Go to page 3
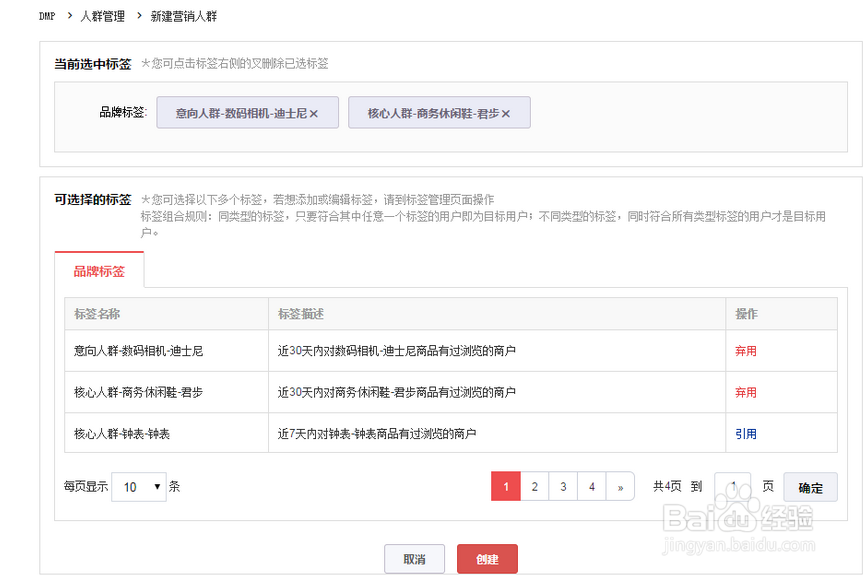 tap(563, 487)
